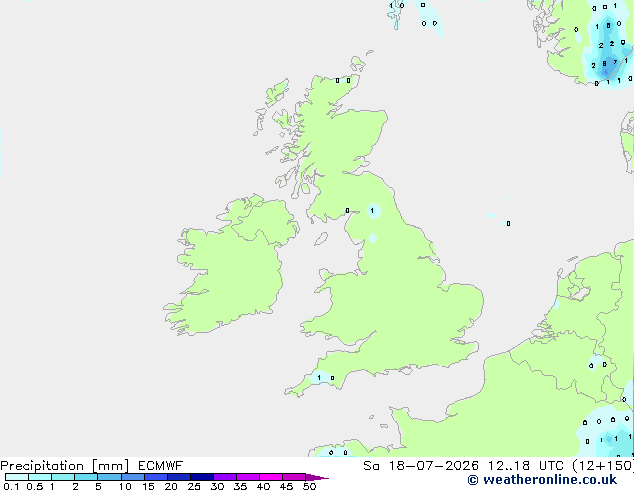The width and height of the screenshot is (634, 490).
Task: Click the 40–45 mm magenta legend swatch
Action: click(x=271, y=477)
